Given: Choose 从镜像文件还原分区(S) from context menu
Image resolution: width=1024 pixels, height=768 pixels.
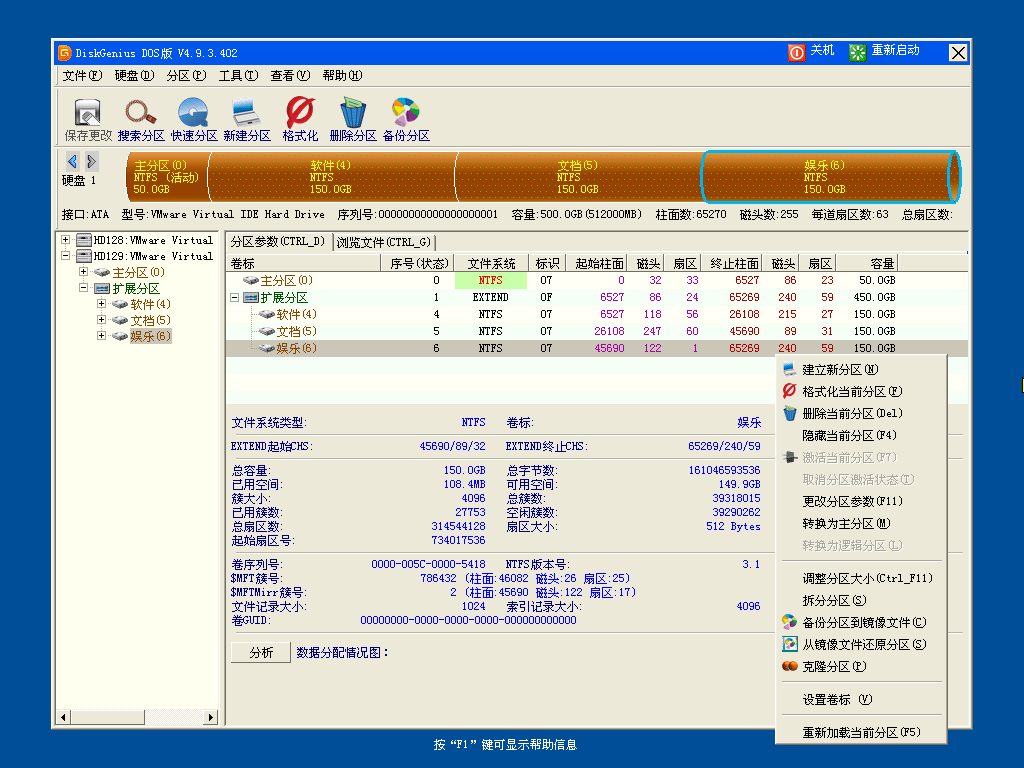Looking at the screenshot, I should click(861, 645).
